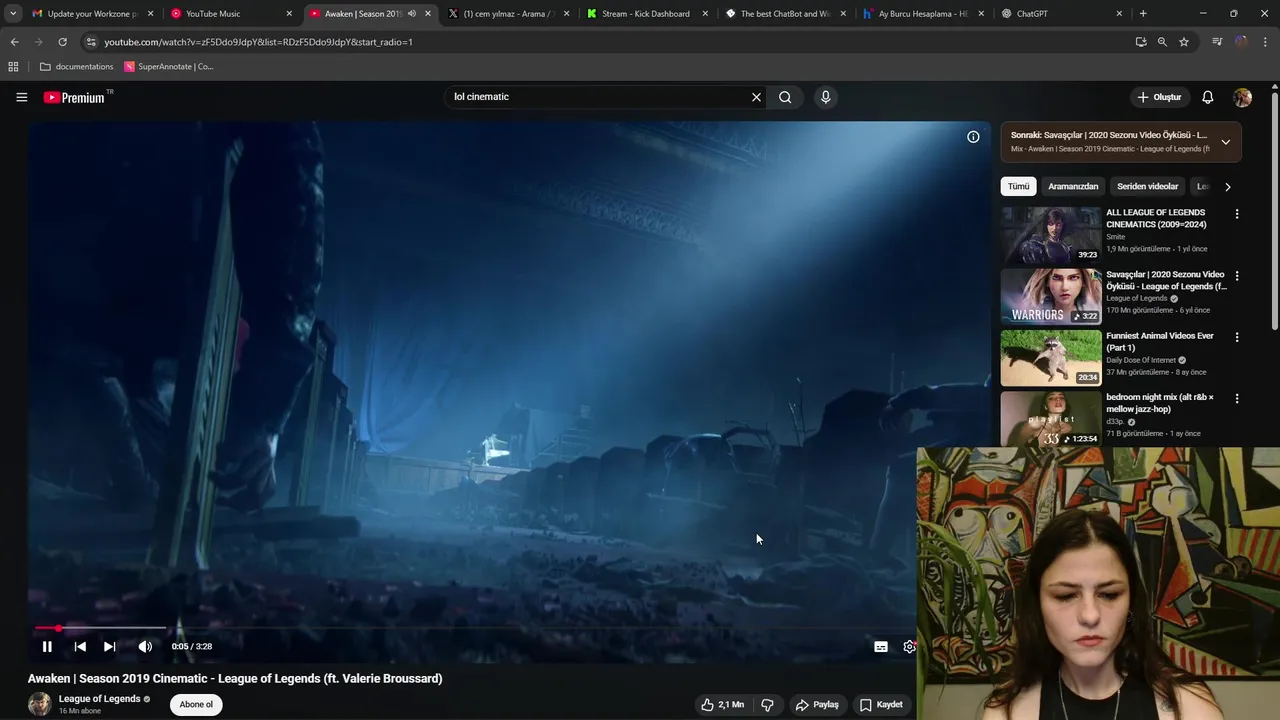Open Chrome profile avatar

tap(1241, 42)
